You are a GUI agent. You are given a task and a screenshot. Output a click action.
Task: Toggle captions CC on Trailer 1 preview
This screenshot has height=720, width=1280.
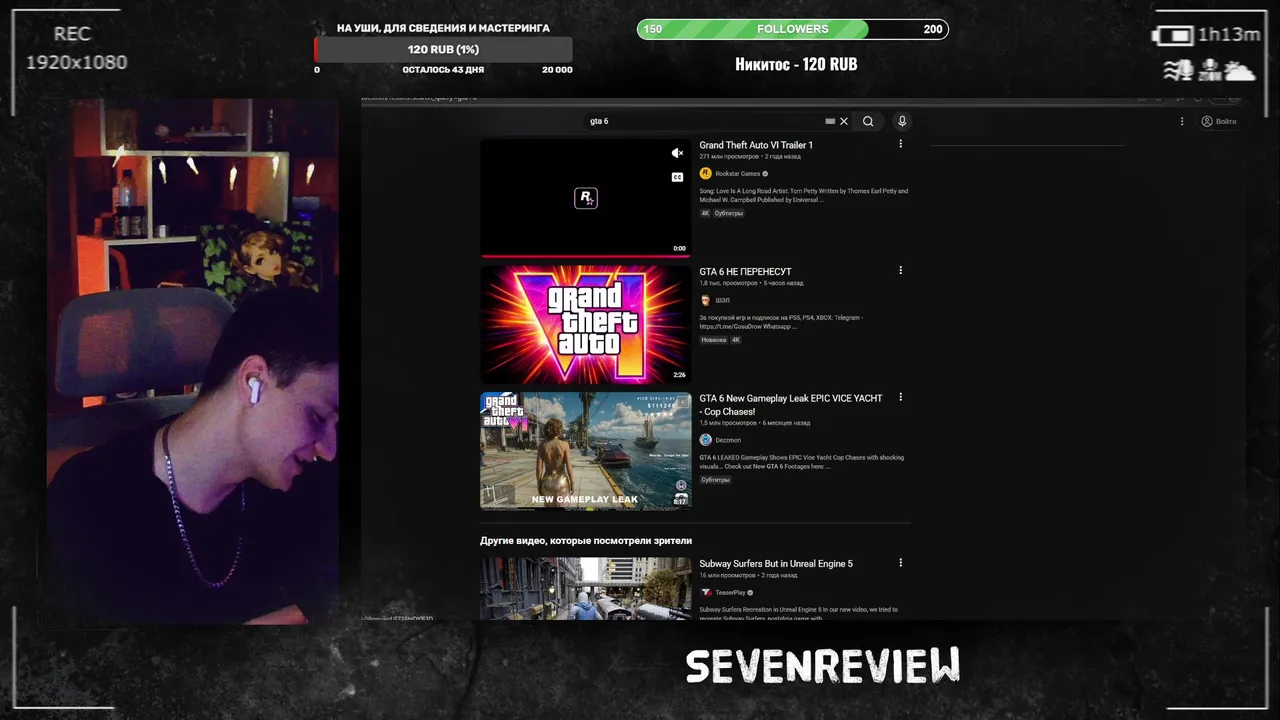pyautogui.click(x=678, y=177)
